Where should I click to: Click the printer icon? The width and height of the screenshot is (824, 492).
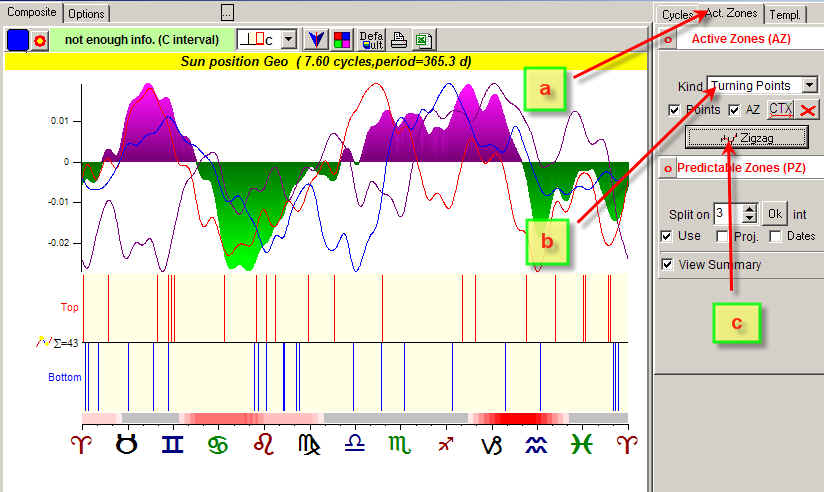[x=399, y=40]
